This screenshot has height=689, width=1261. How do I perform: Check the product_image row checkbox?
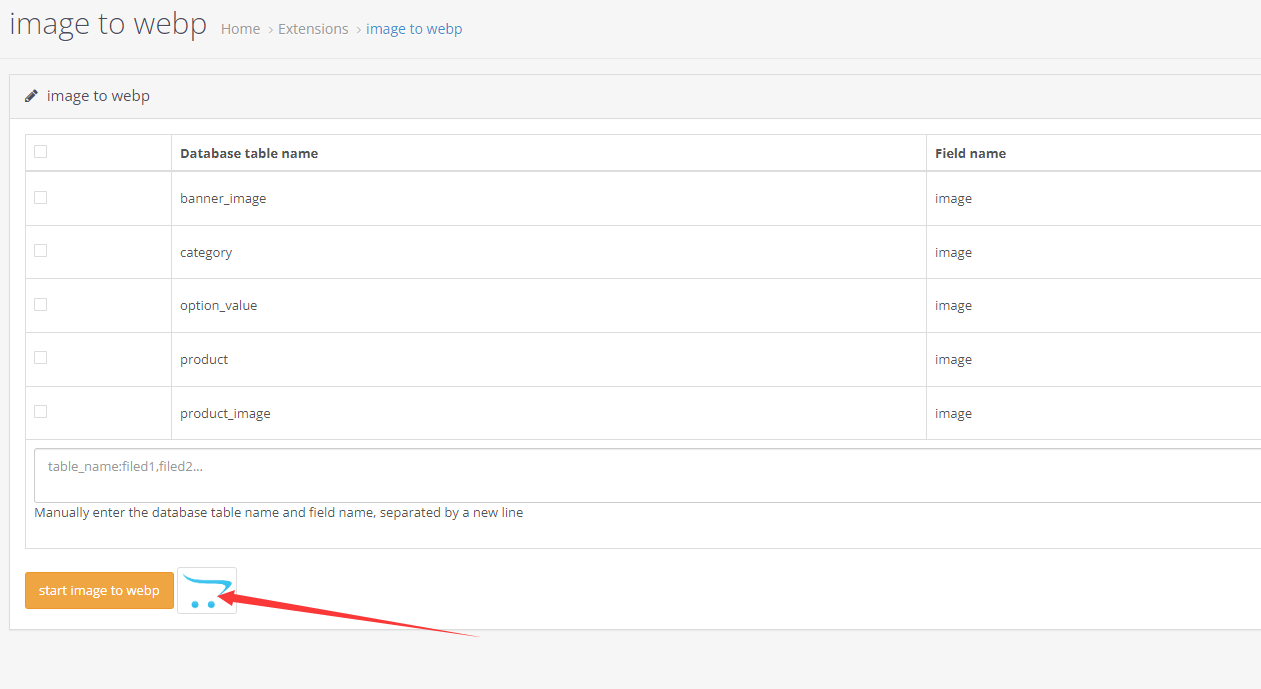pos(40,410)
